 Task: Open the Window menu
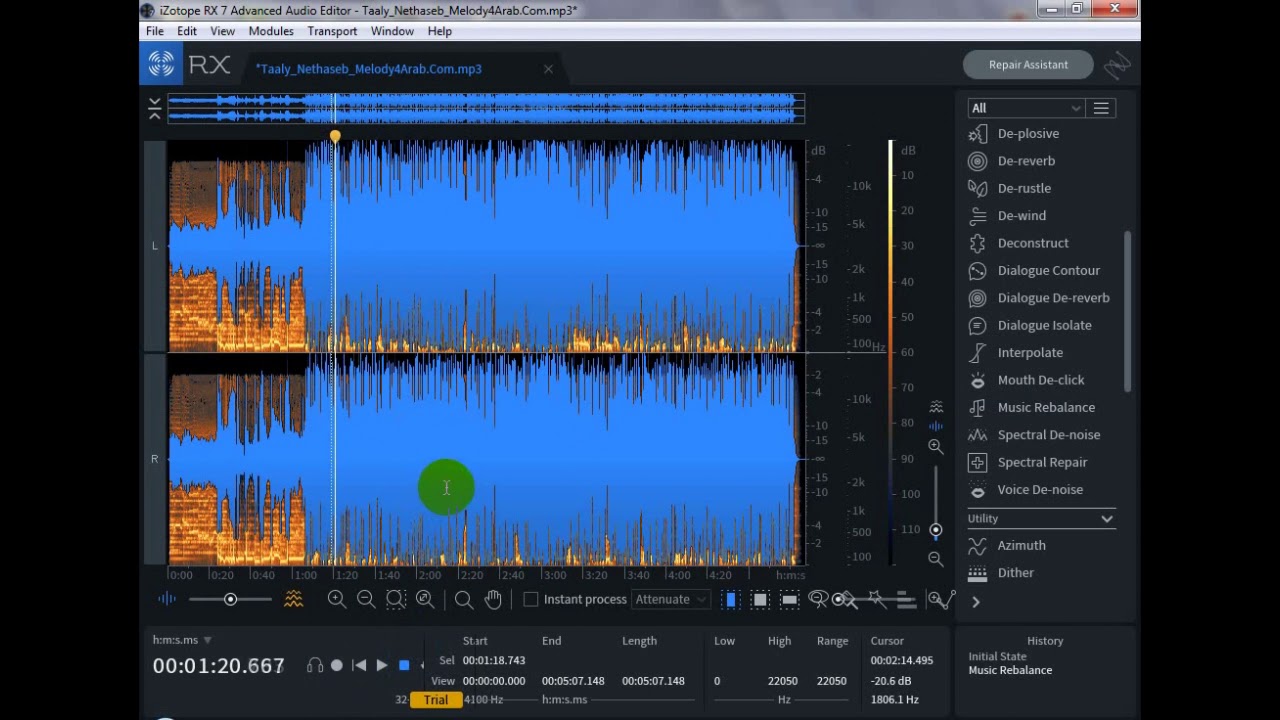[392, 31]
